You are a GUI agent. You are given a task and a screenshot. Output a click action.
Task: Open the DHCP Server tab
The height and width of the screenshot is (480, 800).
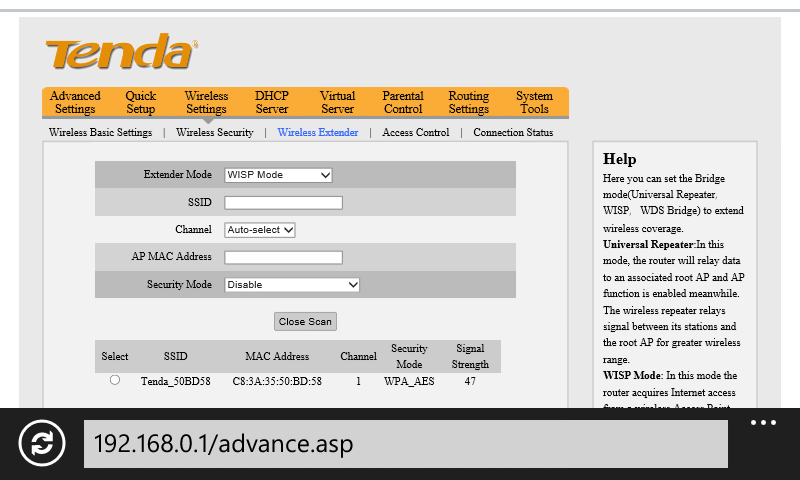272,103
